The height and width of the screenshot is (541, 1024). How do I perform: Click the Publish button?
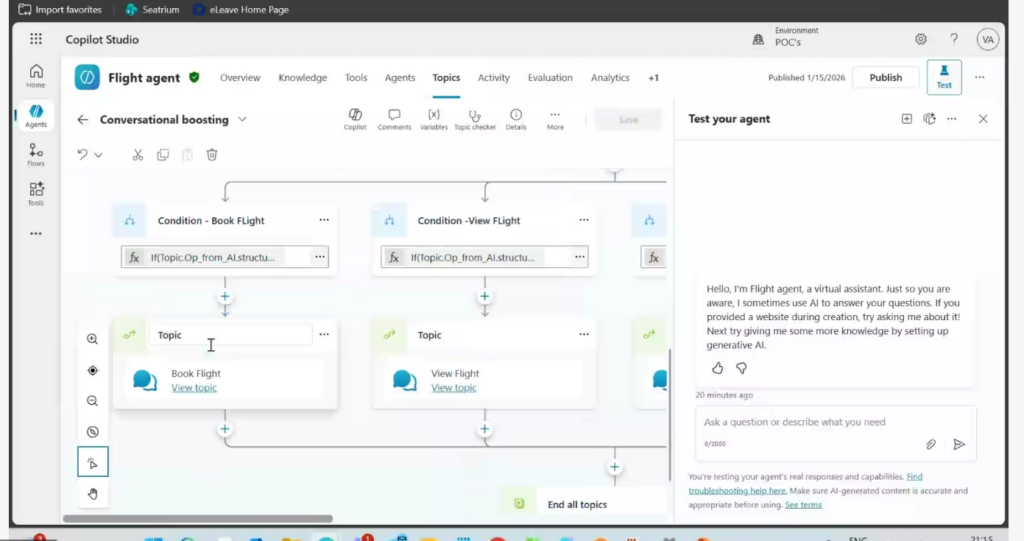(885, 78)
